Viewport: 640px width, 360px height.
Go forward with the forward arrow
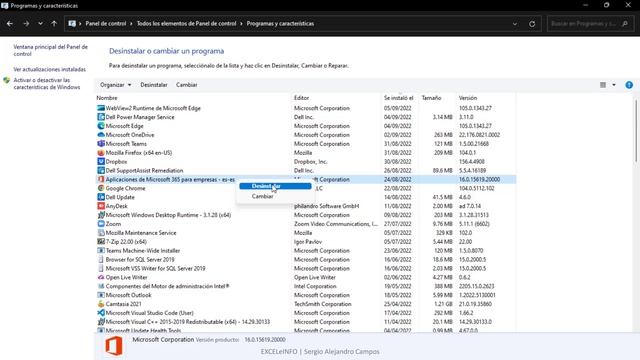[x=26, y=24]
